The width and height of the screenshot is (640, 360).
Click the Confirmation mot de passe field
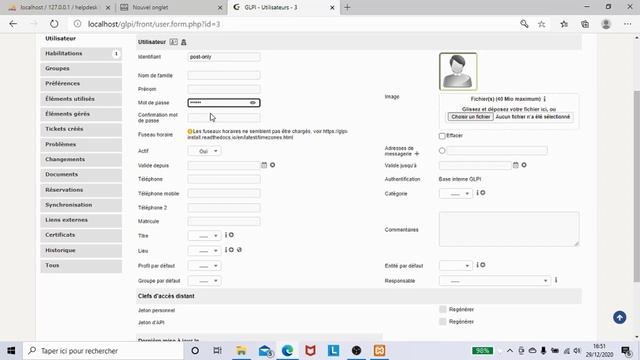click(x=224, y=118)
